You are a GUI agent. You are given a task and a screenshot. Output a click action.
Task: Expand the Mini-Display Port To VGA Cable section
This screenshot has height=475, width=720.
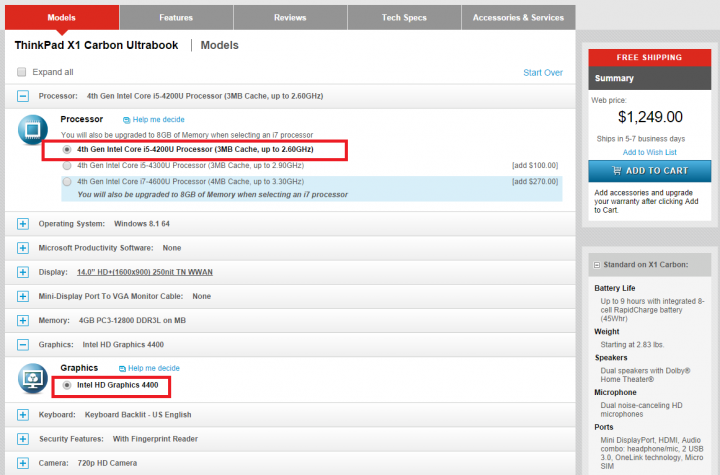coord(22,296)
